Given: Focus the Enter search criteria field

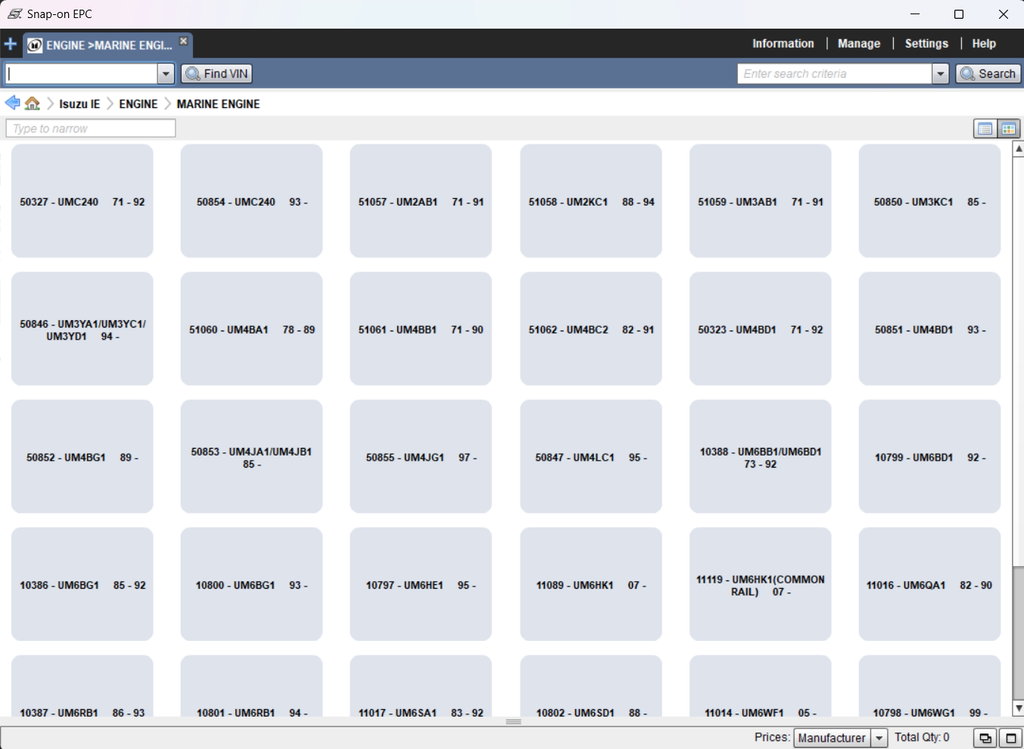Looking at the screenshot, I should point(835,74).
